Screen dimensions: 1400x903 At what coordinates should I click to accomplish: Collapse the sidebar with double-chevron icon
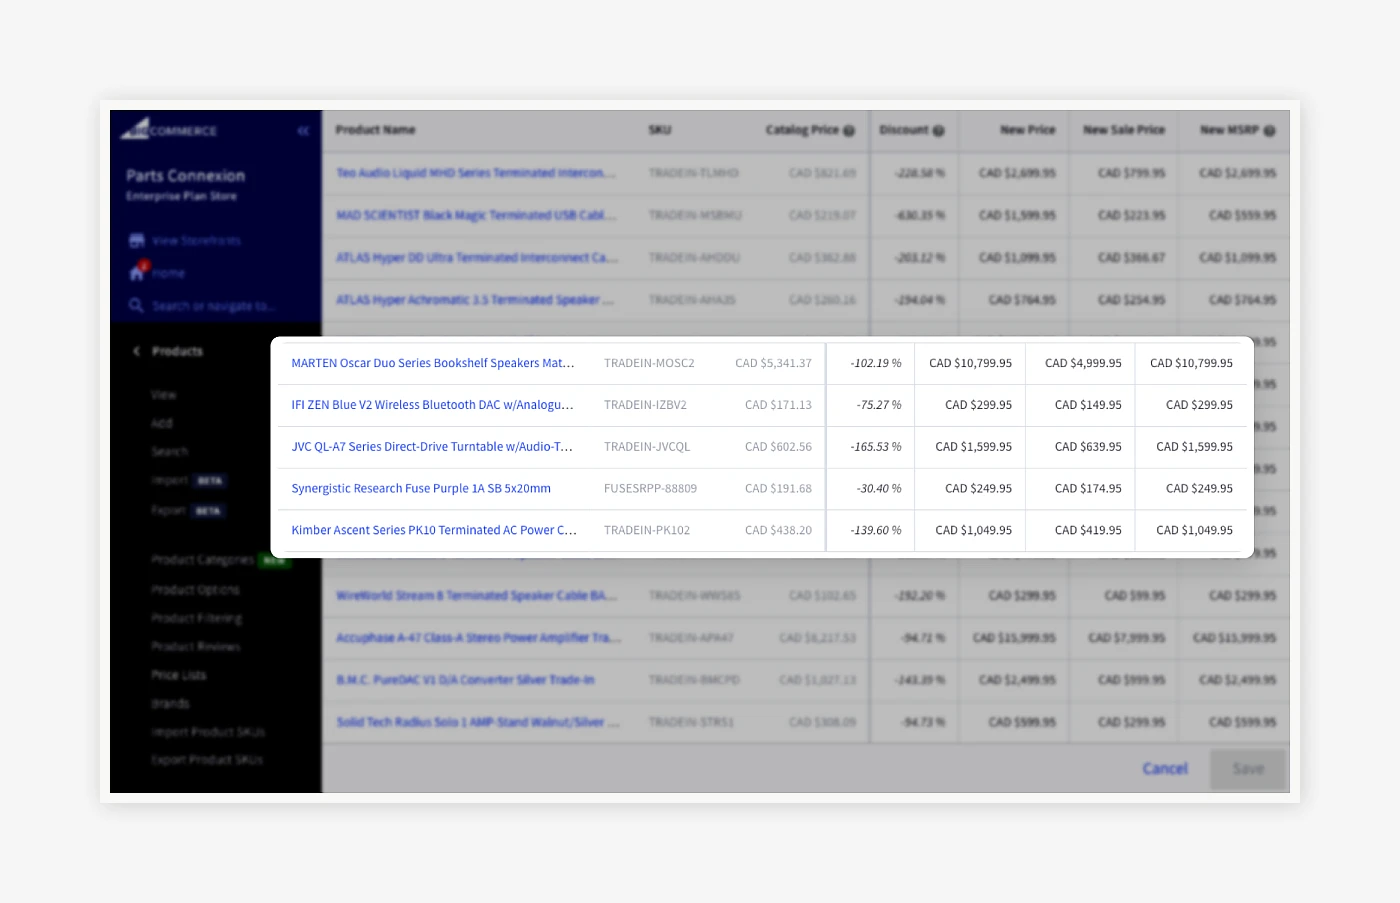[x=303, y=131]
